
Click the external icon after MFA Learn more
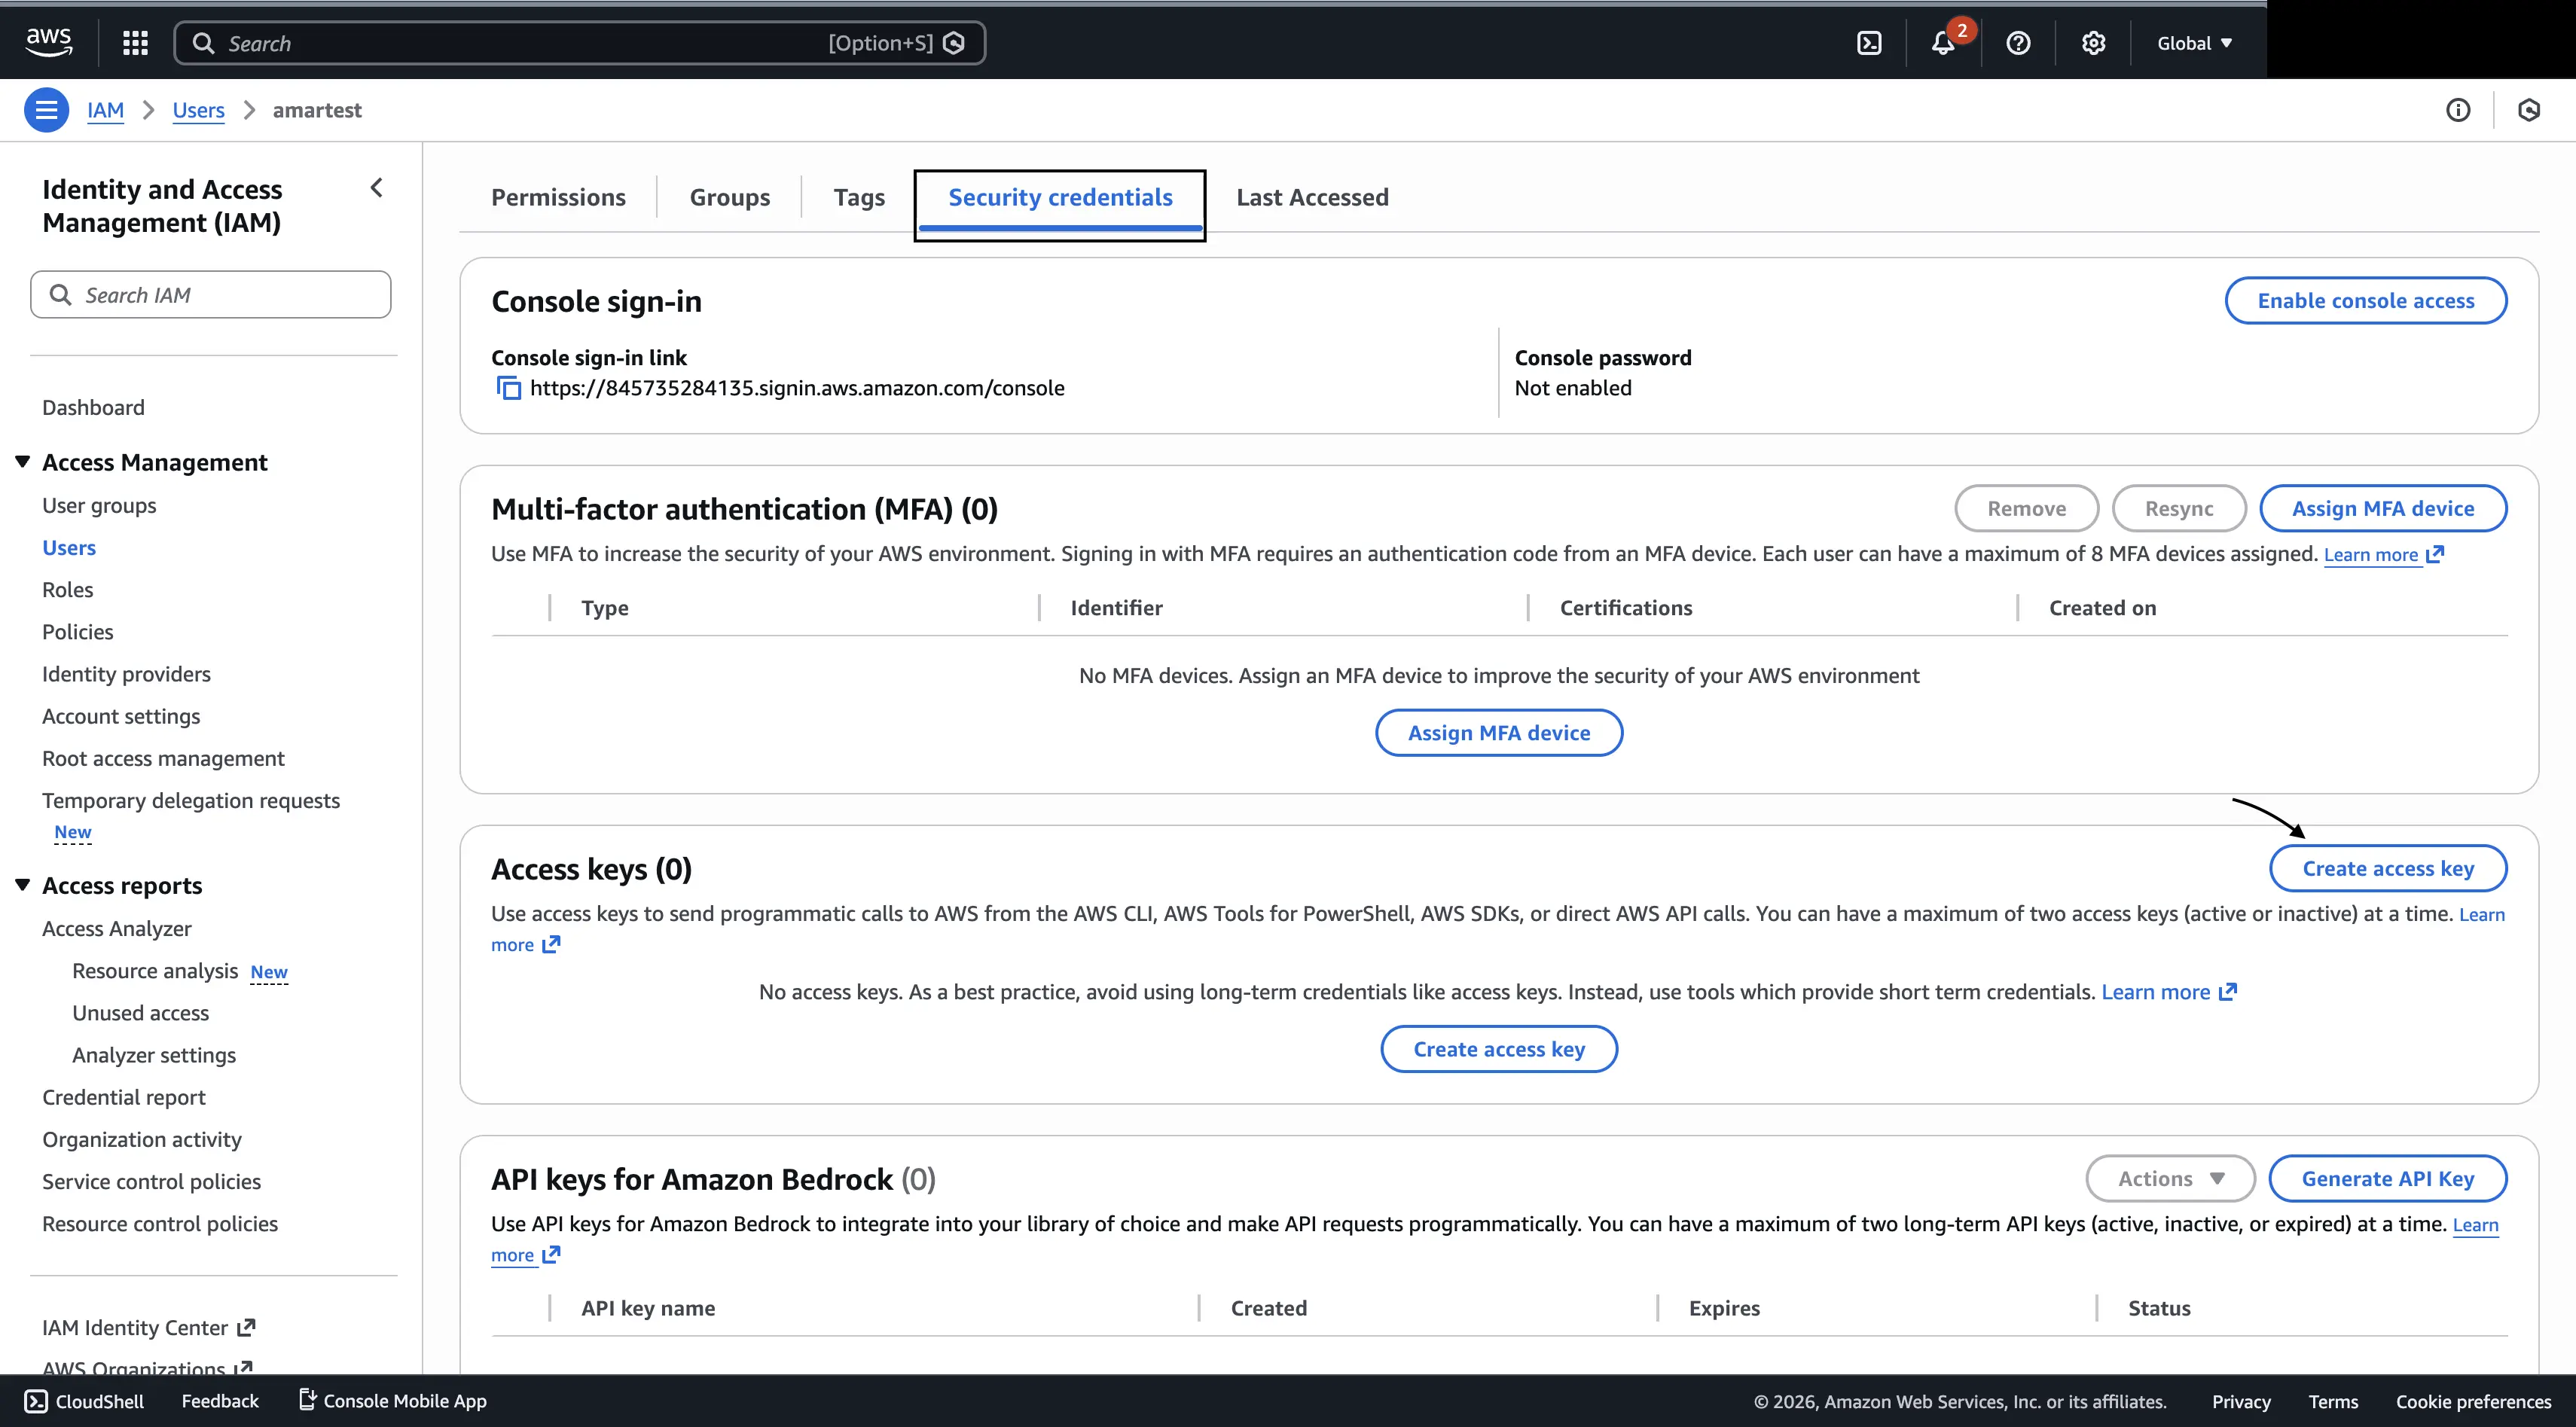click(2435, 554)
